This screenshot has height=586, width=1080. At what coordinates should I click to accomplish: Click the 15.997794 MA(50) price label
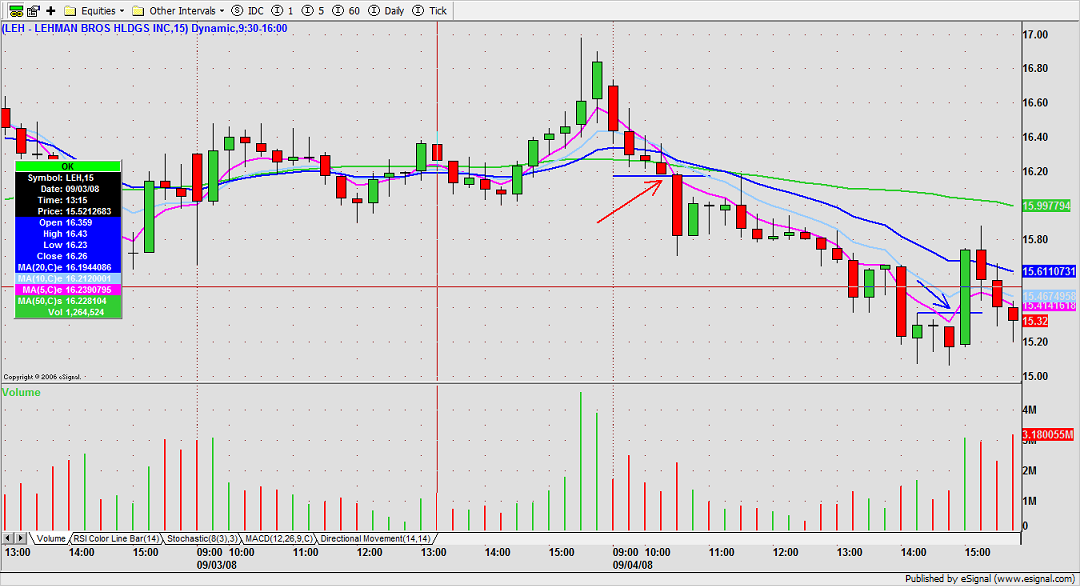(1046, 206)
